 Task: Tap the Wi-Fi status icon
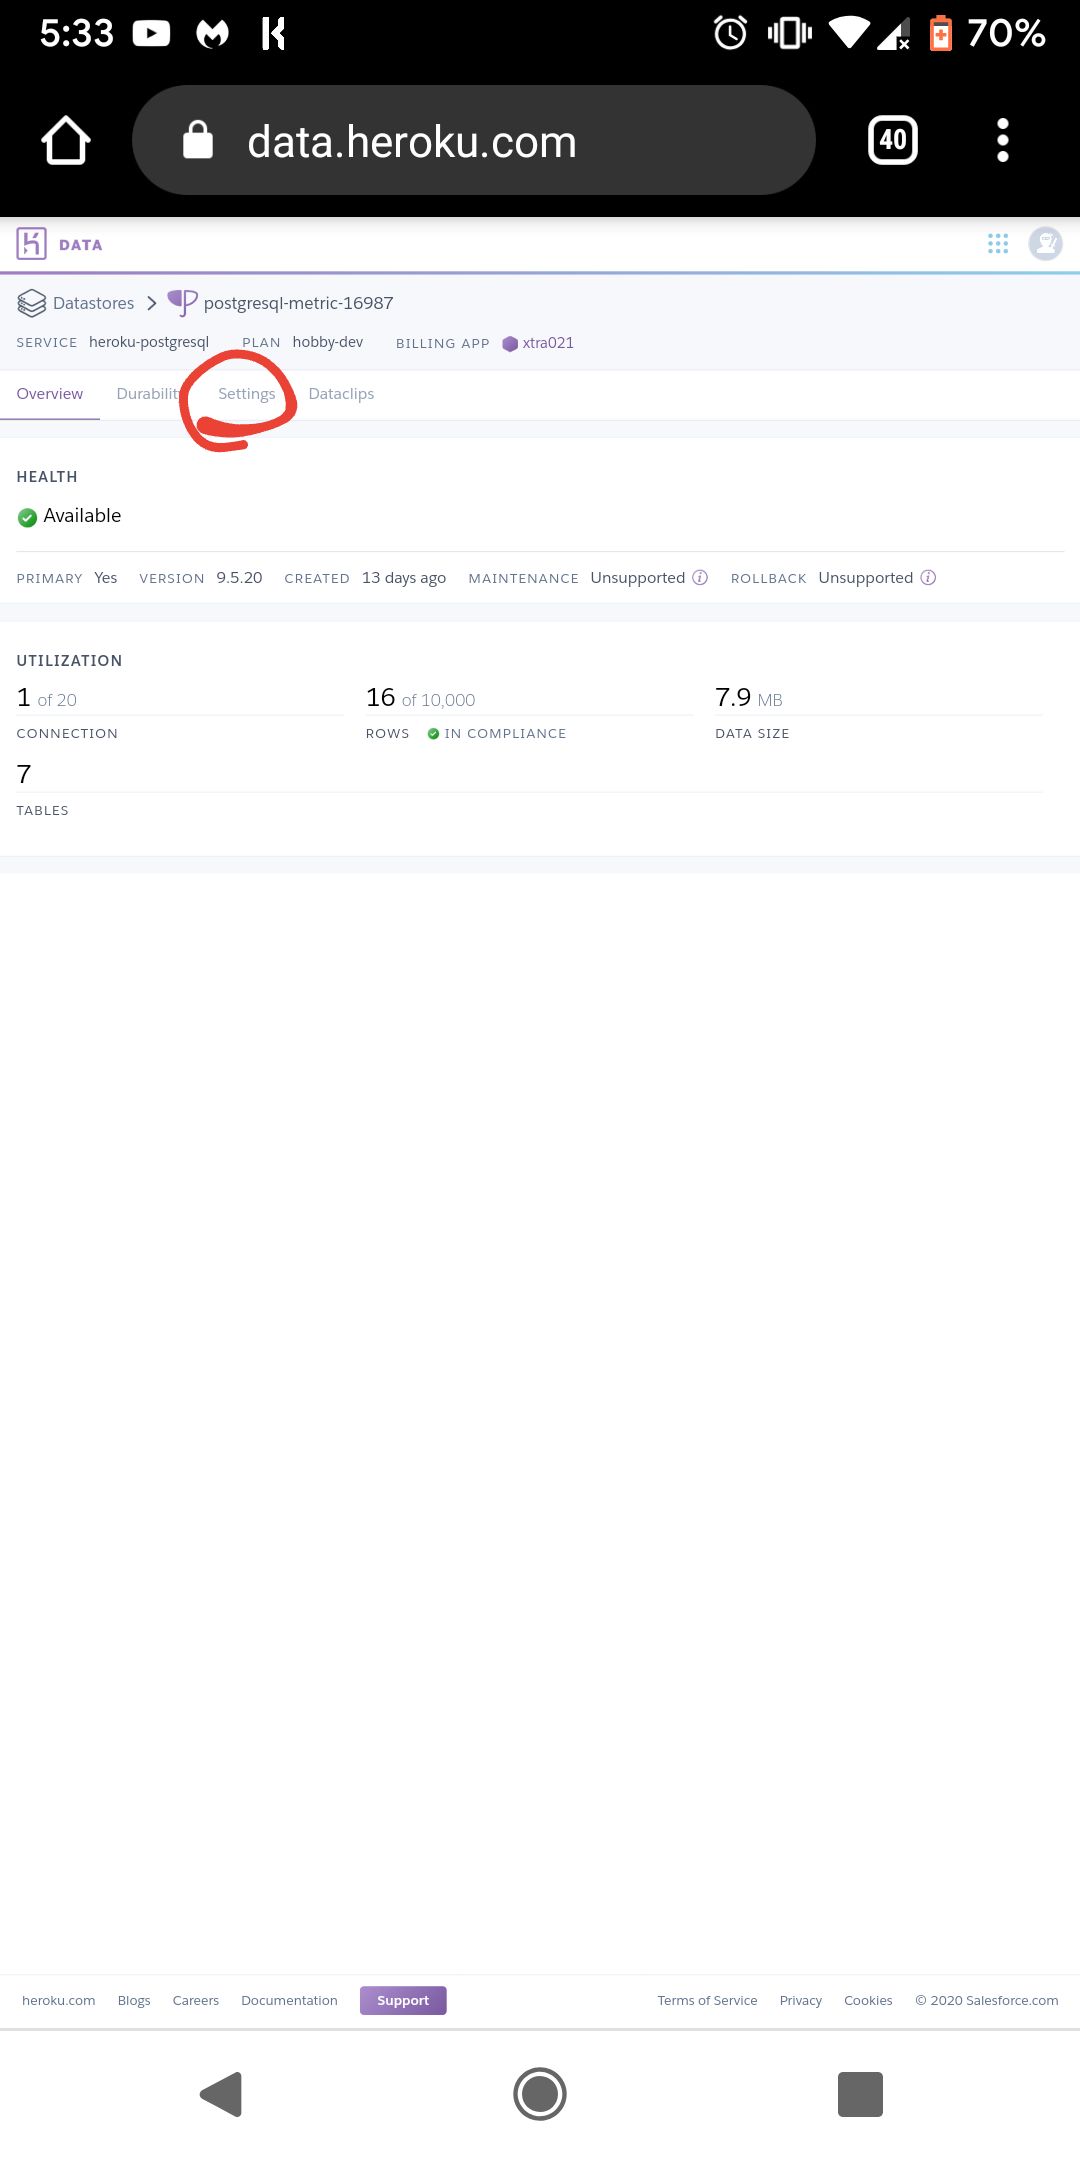click(849, 33)
